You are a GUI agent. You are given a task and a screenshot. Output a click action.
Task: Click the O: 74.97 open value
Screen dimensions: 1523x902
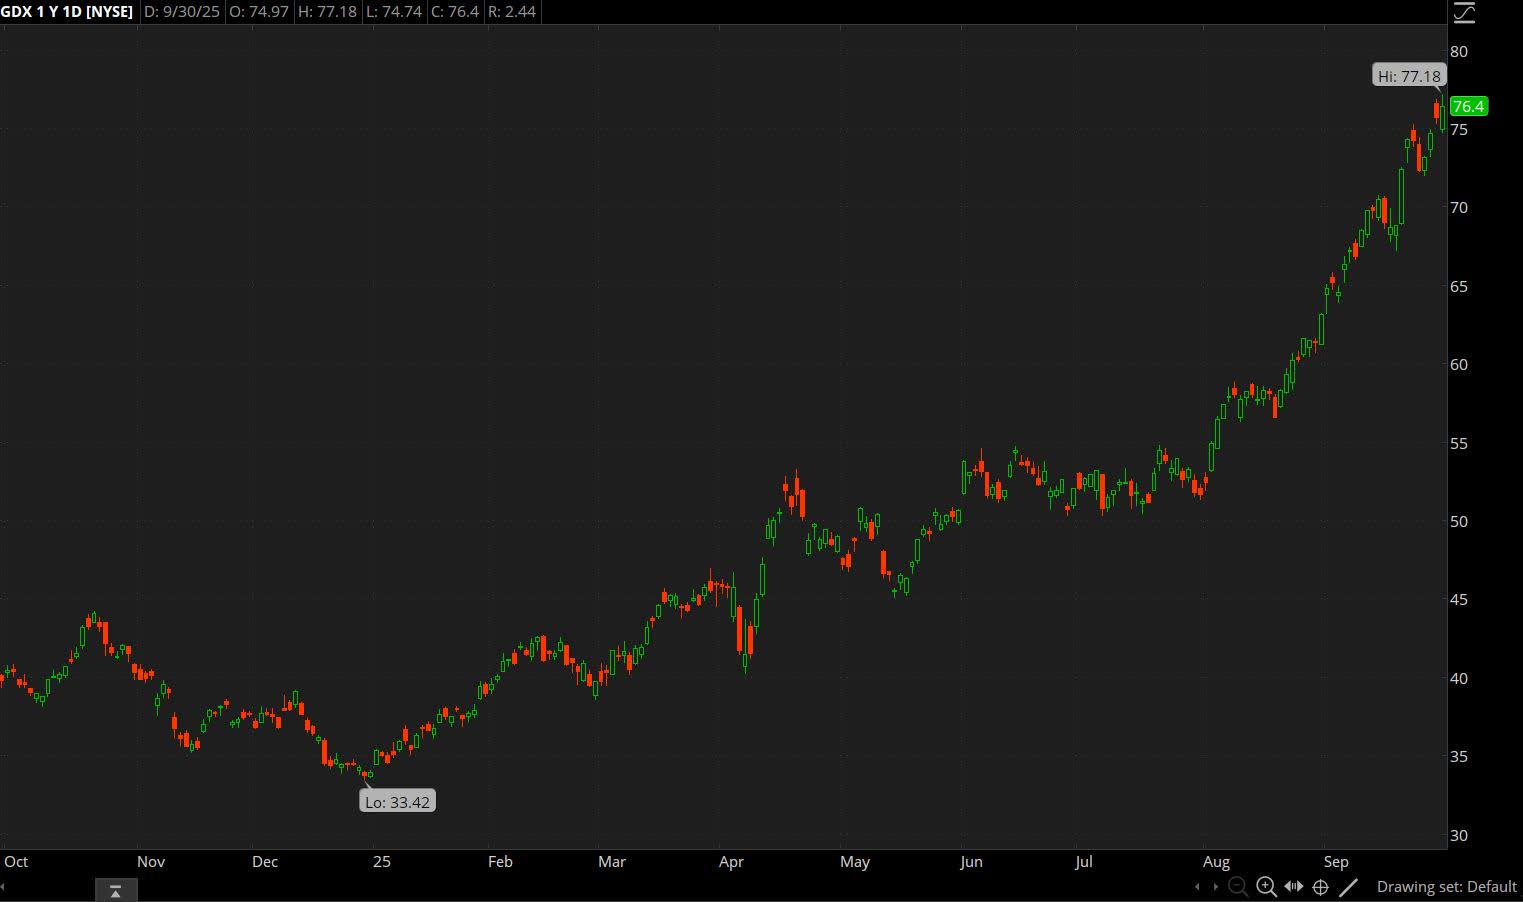[x=260, y=12]
